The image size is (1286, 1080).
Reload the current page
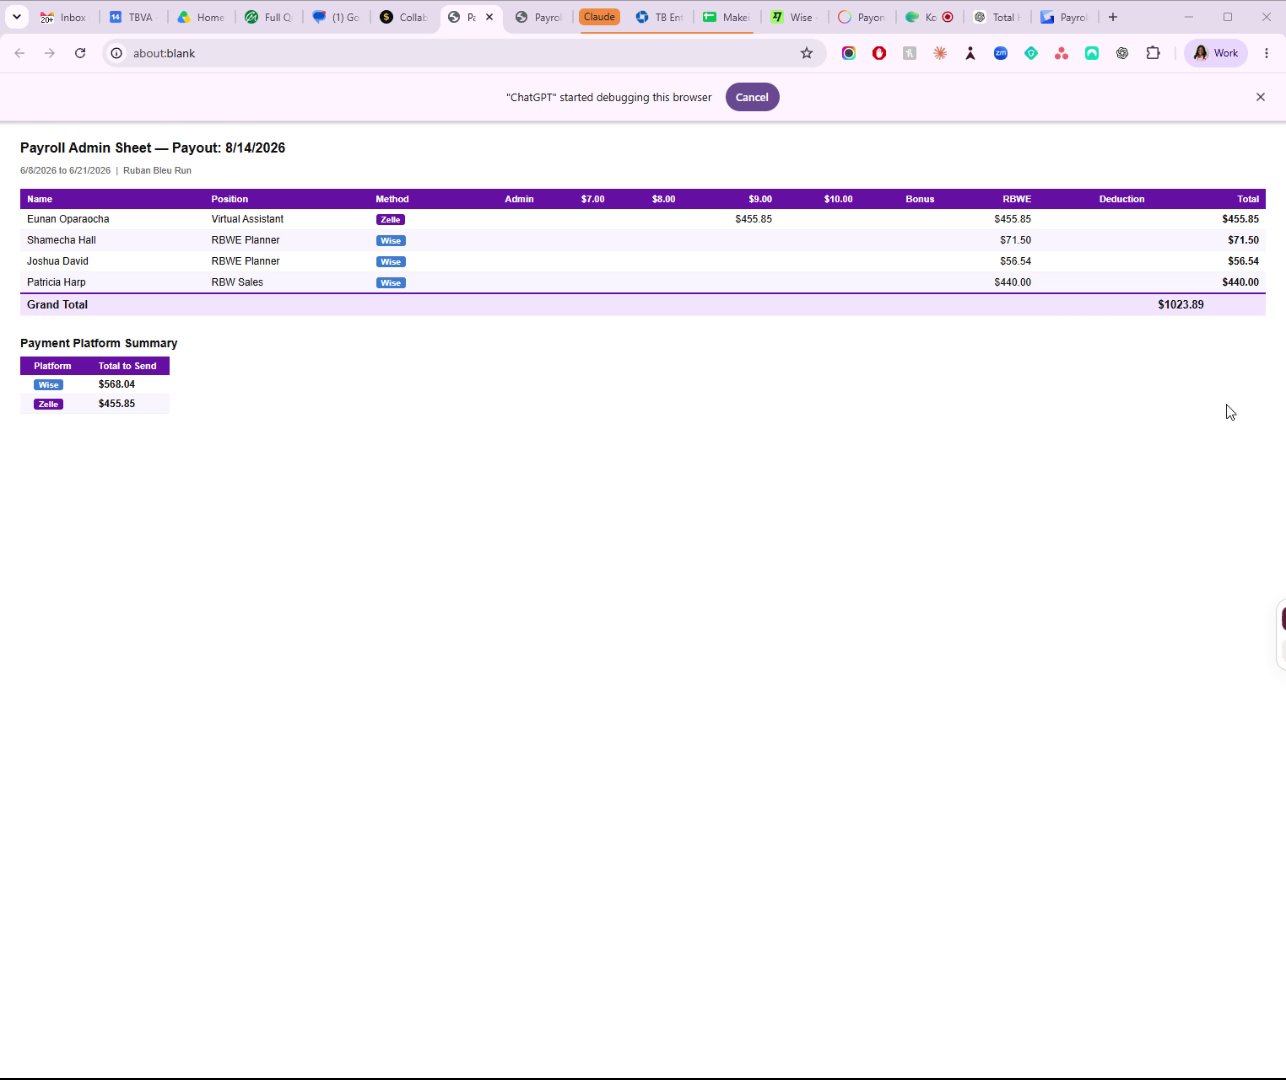click(x=80, y=53)
